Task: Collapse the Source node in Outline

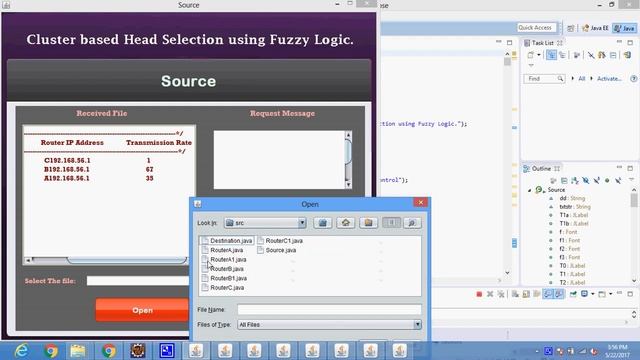Action: (x=530, y=190)
